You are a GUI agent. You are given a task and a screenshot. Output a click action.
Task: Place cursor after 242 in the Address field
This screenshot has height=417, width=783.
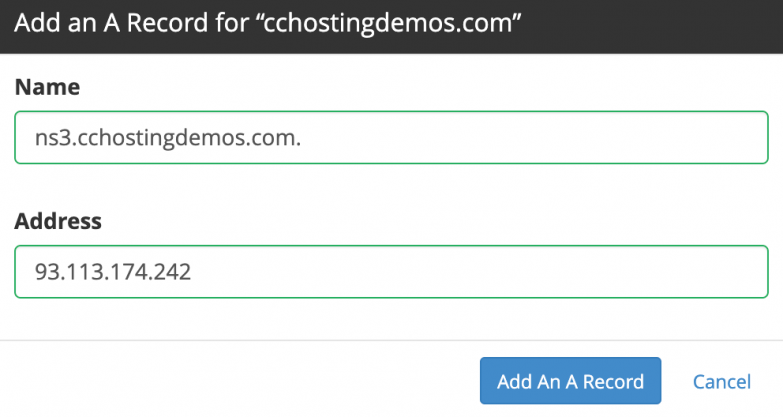[192, 272]
